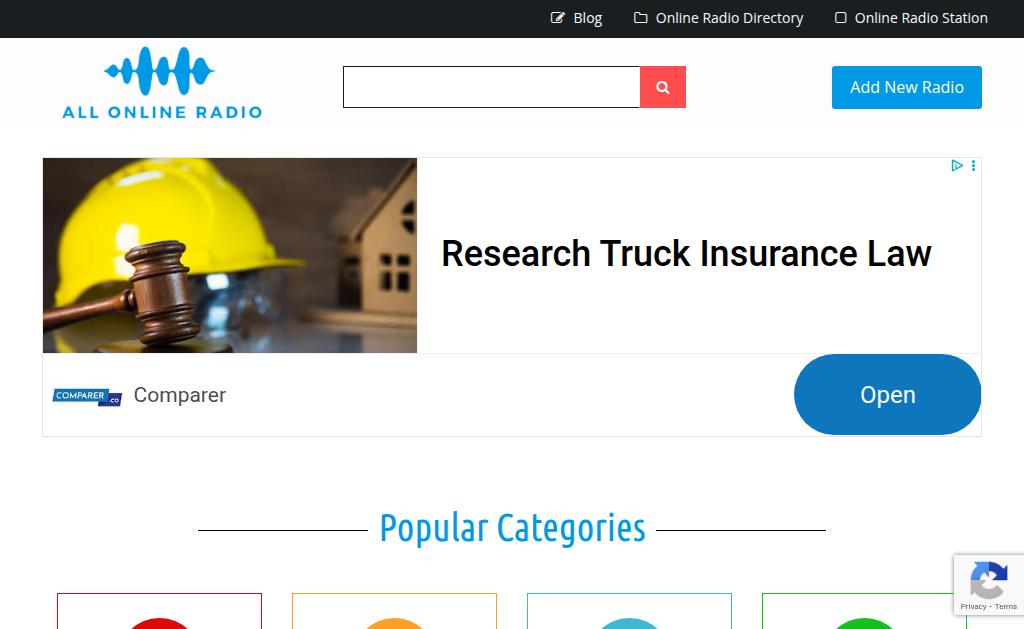The height and width of the screenshot is (629, 1024).
Task: Click the pencil edit icon beside Blog
Action: (x=558, y=18)
